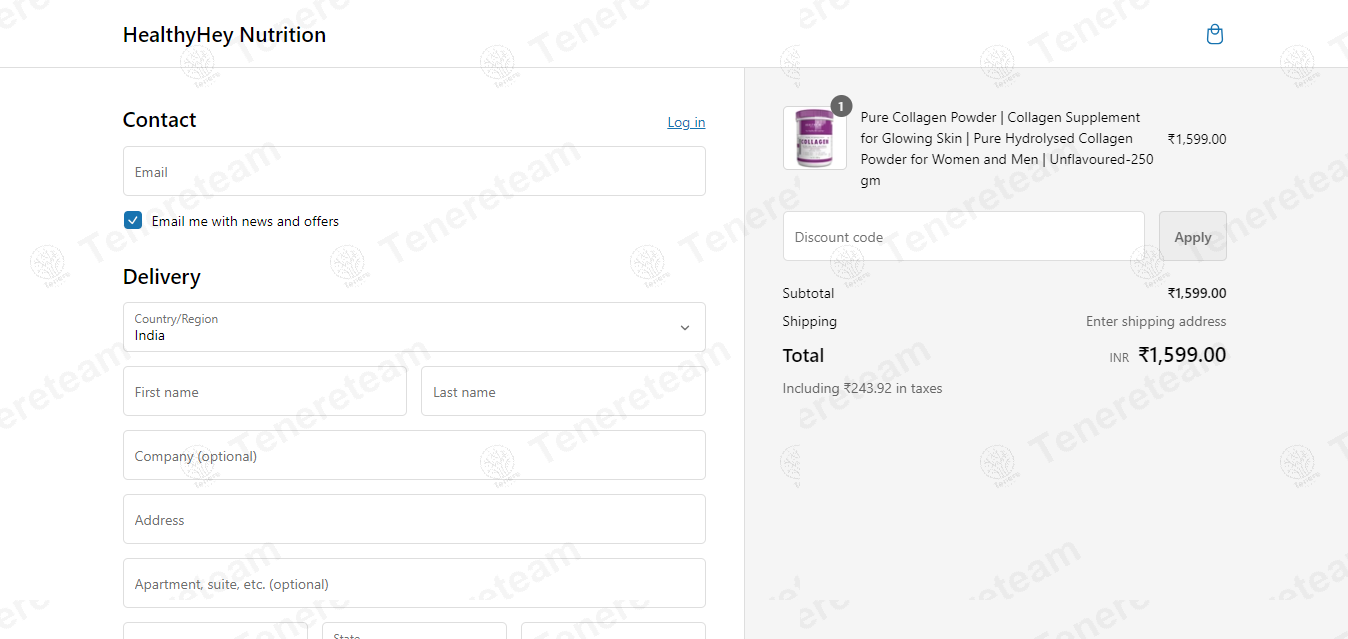1348x639 pixels.
Task: Click the collagen product thumbnail image
Action: click(814, 139)
